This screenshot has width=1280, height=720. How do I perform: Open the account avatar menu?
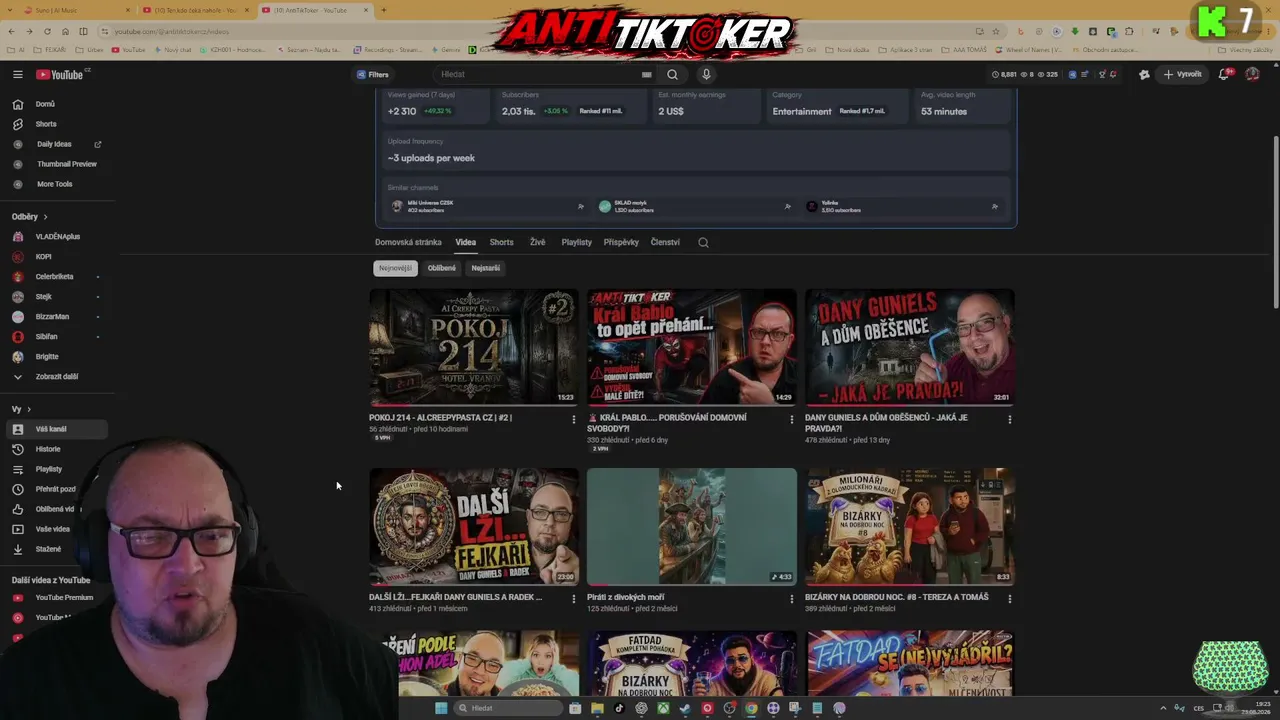tap(1252, 74)
